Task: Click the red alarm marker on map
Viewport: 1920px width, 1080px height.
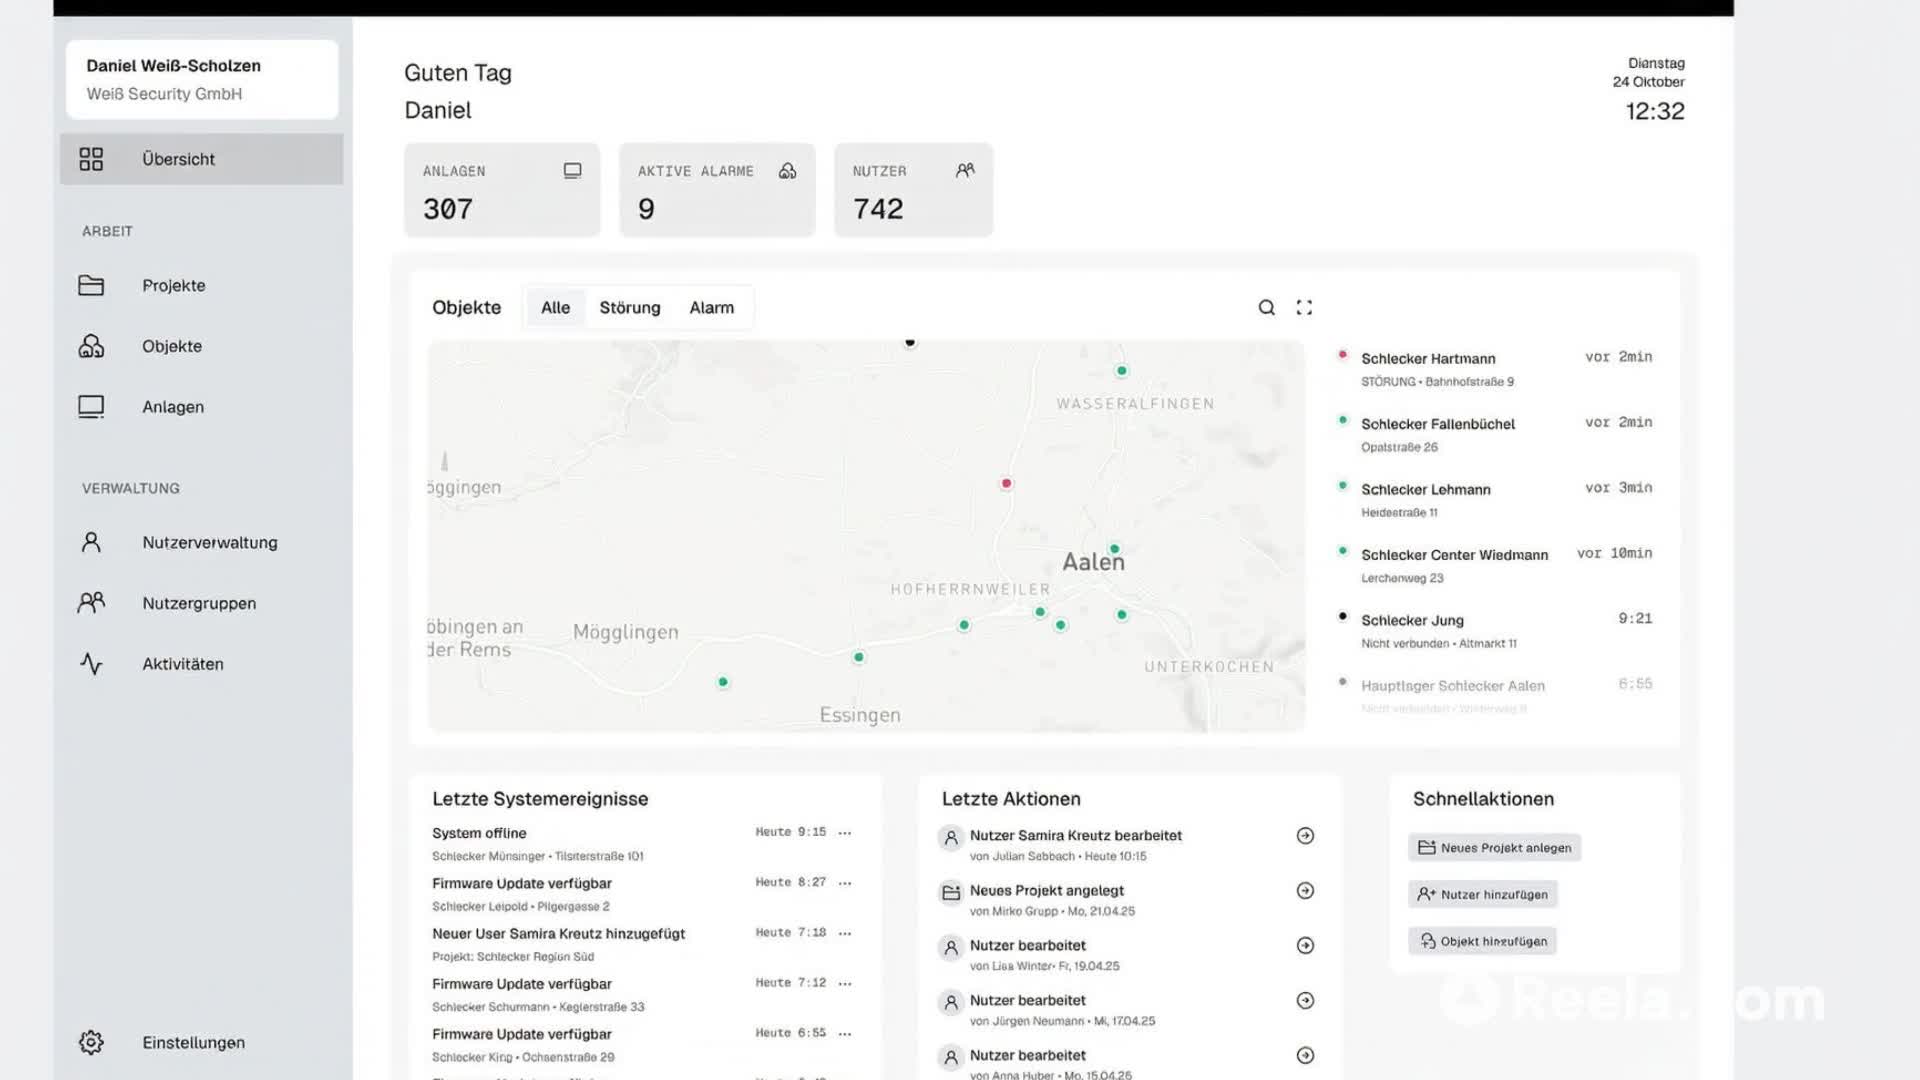Action: (x=1006, y=484)
